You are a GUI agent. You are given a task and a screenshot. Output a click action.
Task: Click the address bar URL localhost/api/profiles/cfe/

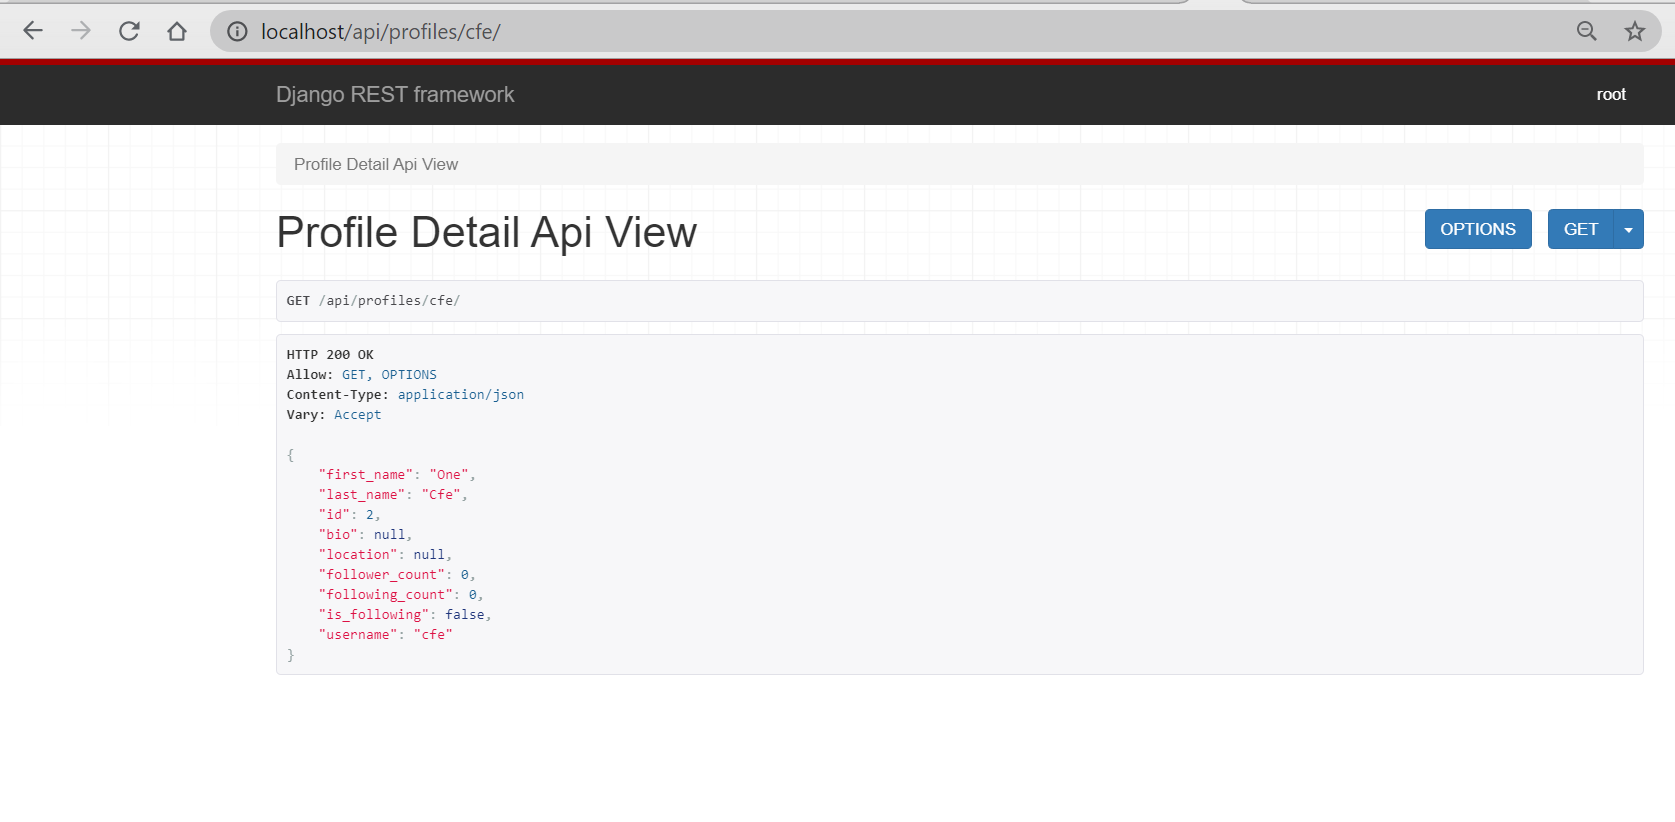click(381, 32)
